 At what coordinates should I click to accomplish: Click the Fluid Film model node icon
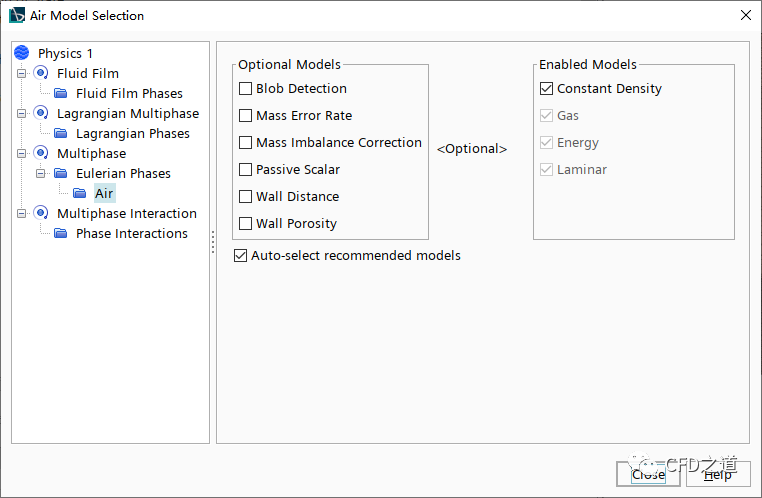40,73
